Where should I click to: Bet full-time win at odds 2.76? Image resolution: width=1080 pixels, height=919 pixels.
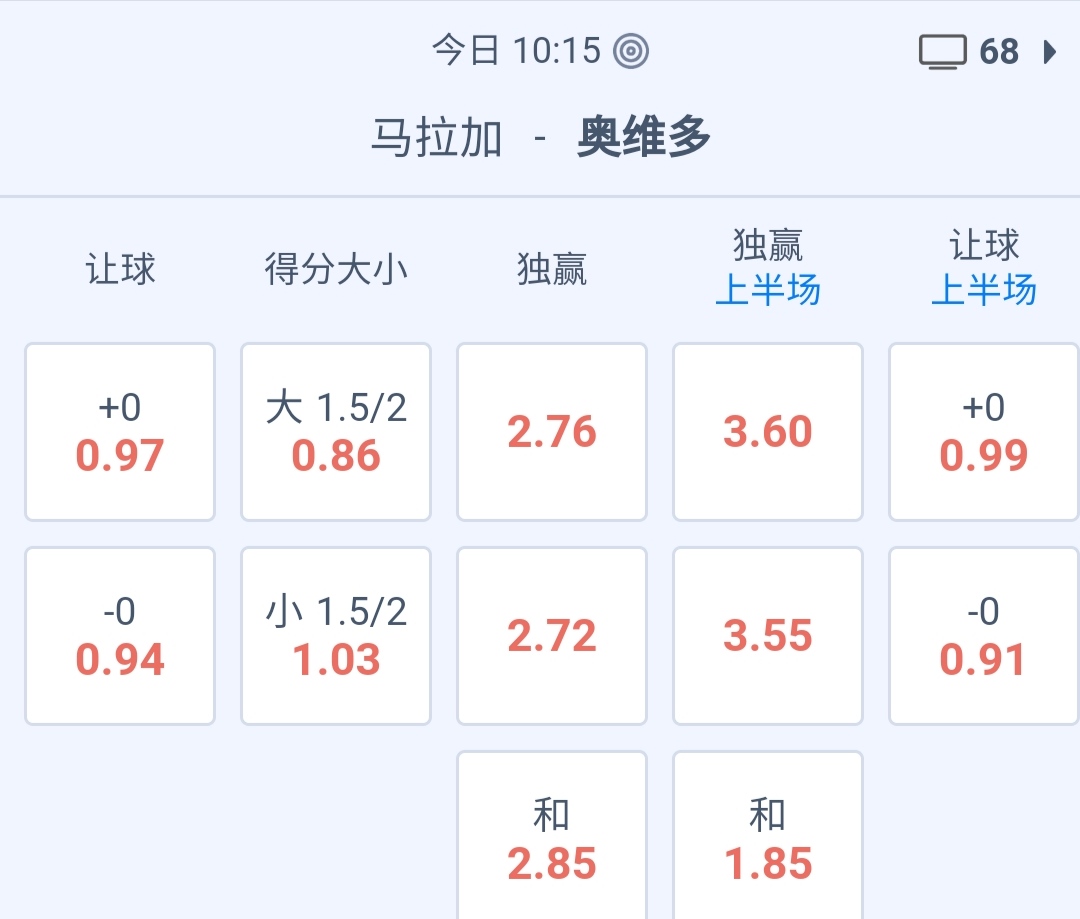pos(552,432)
